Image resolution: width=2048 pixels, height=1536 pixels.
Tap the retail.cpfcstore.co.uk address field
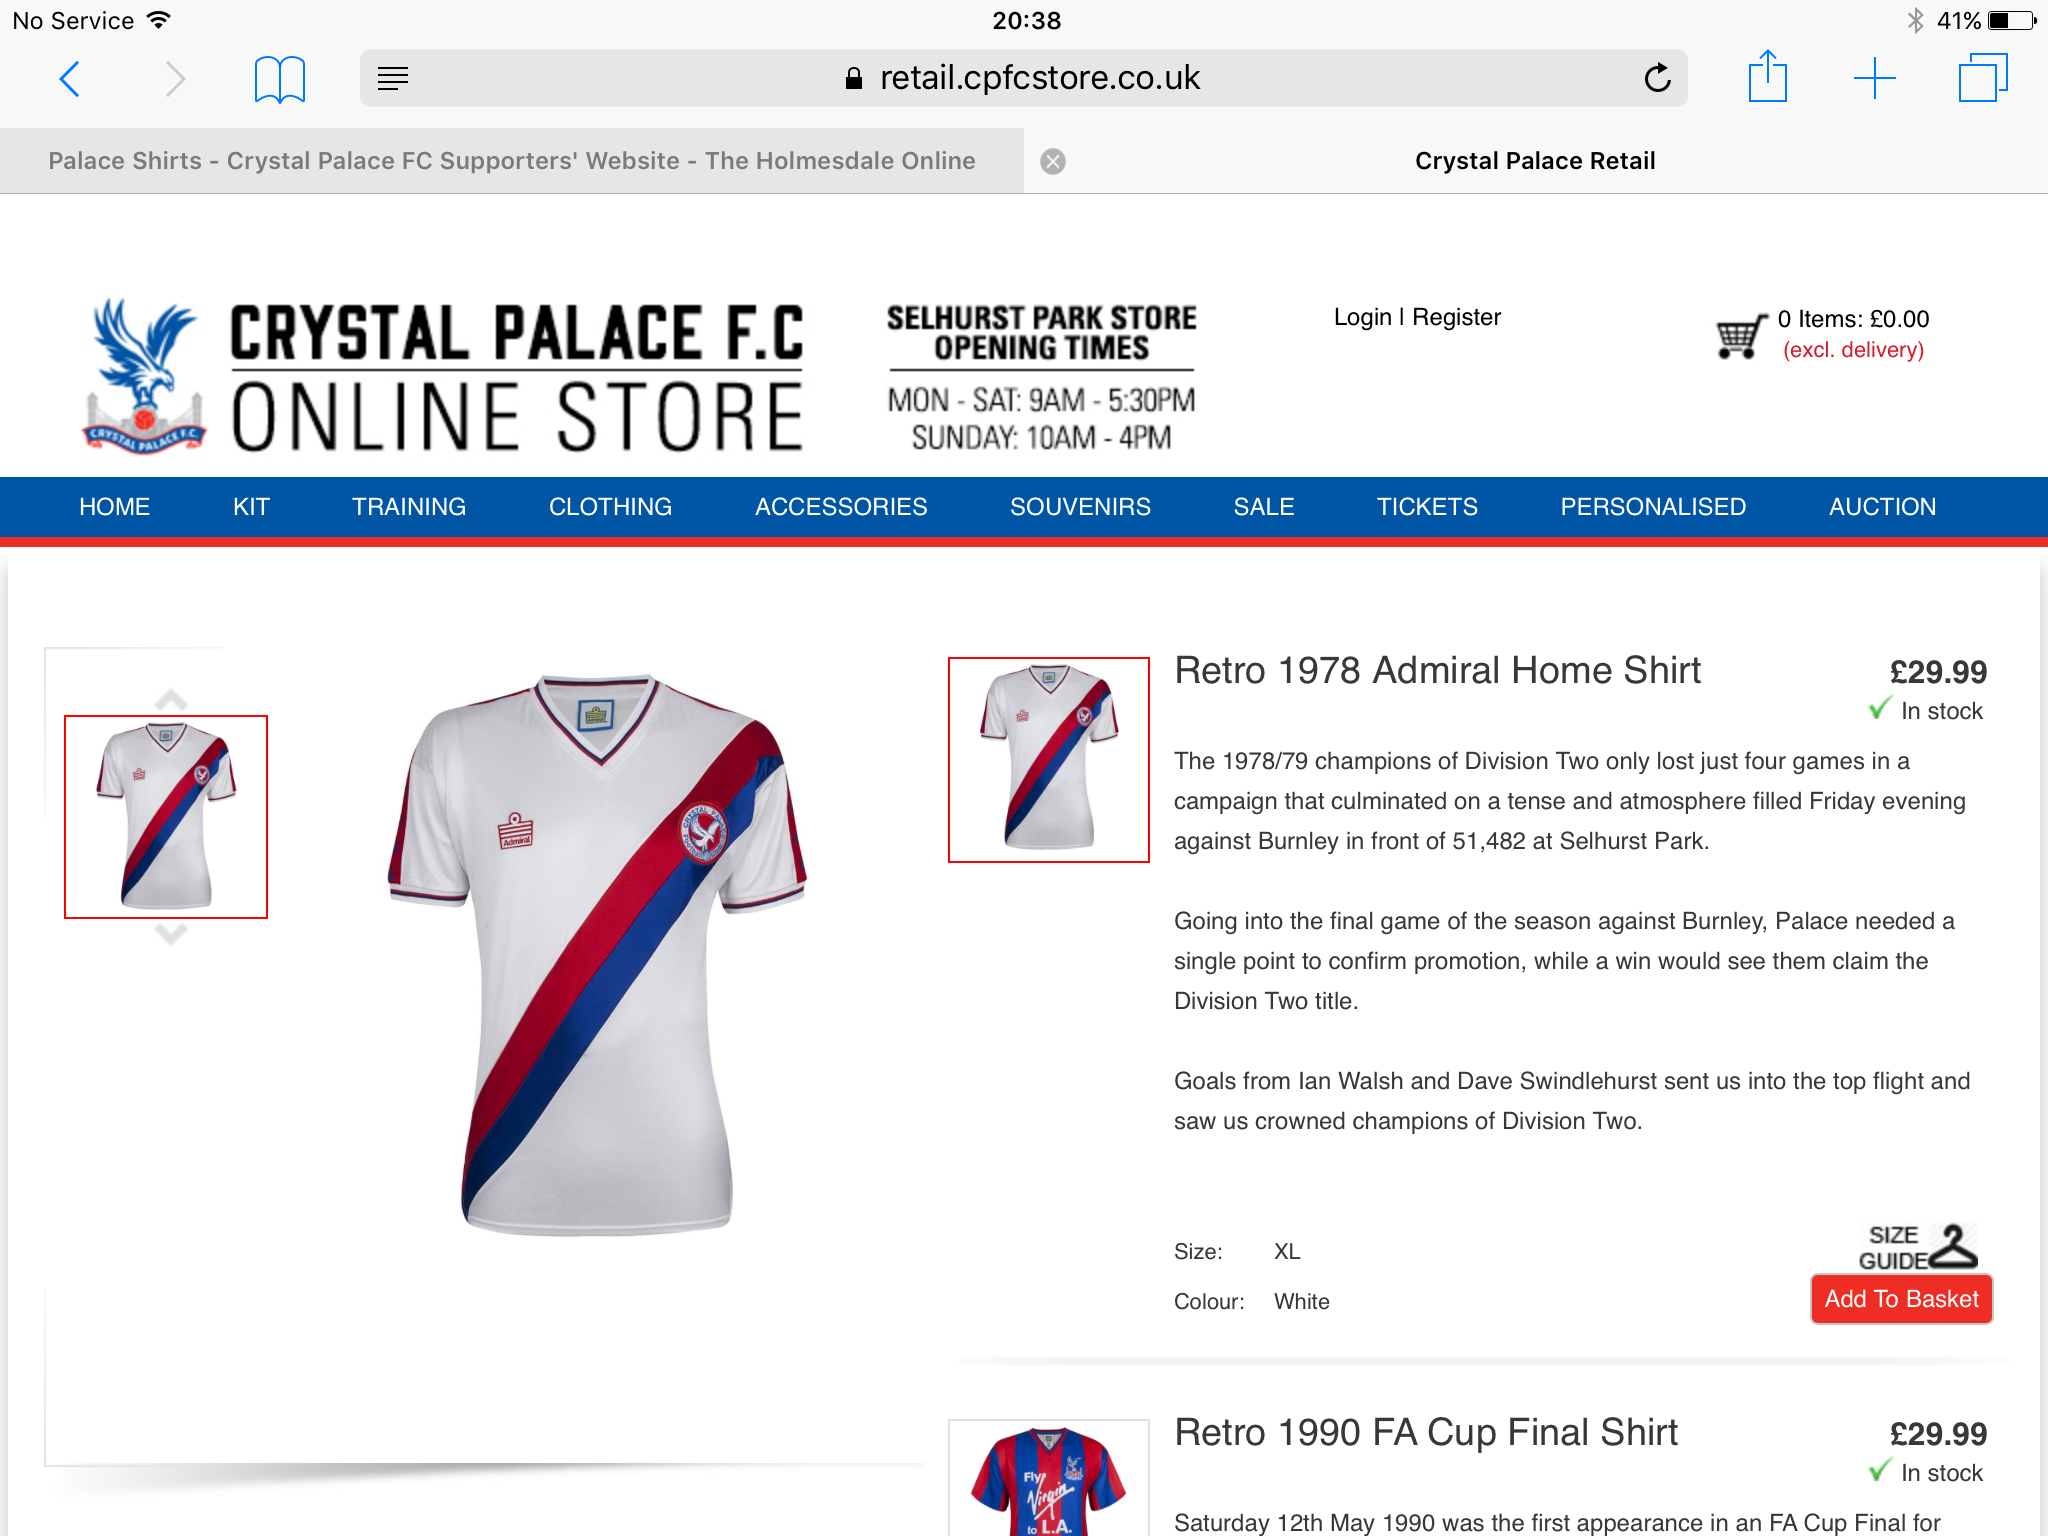tap(1023, 78)
